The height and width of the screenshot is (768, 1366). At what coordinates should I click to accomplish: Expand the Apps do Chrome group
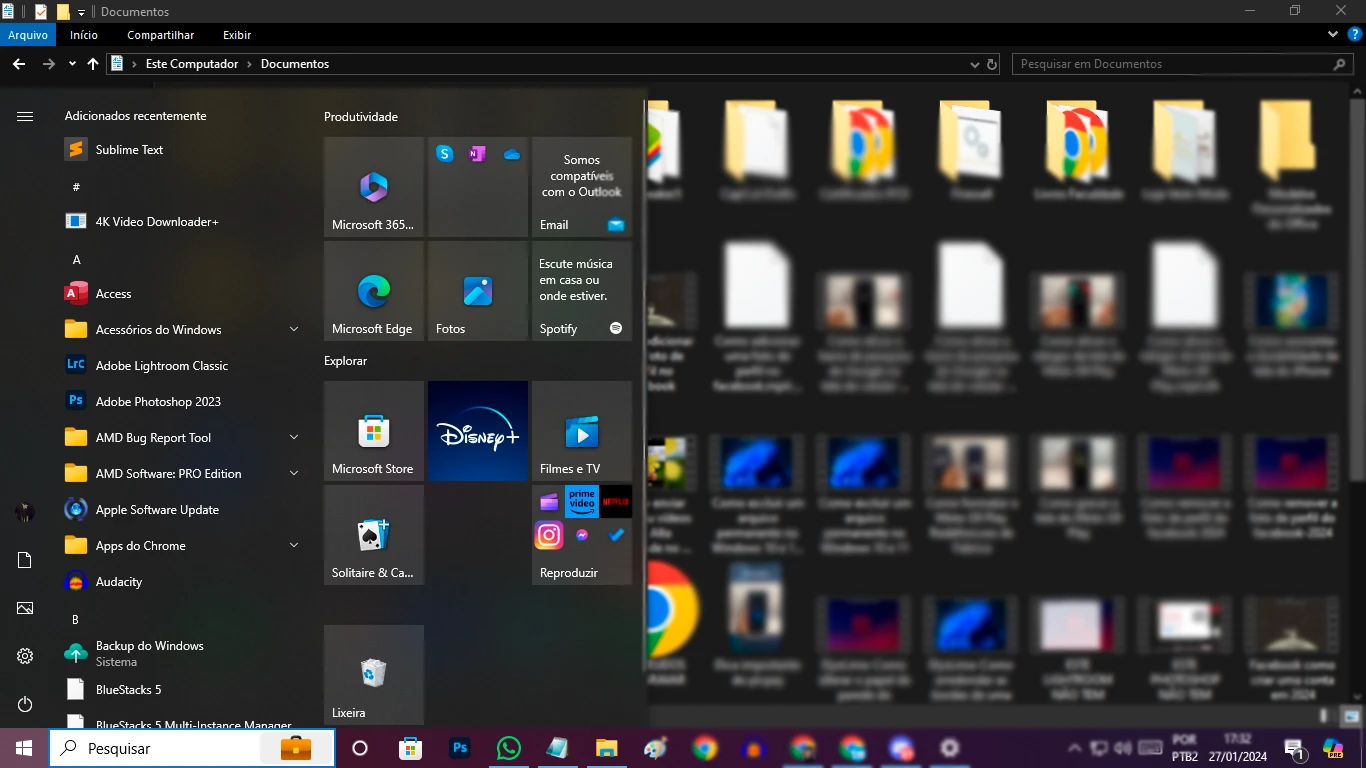point(293,545)
